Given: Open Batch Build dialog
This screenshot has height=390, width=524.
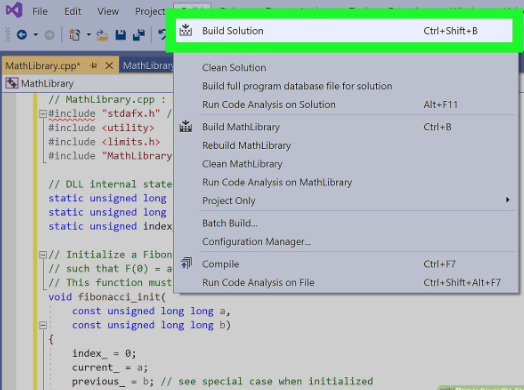Looking at the screenshot, I should pyautogui.click(x=346, y=223).
